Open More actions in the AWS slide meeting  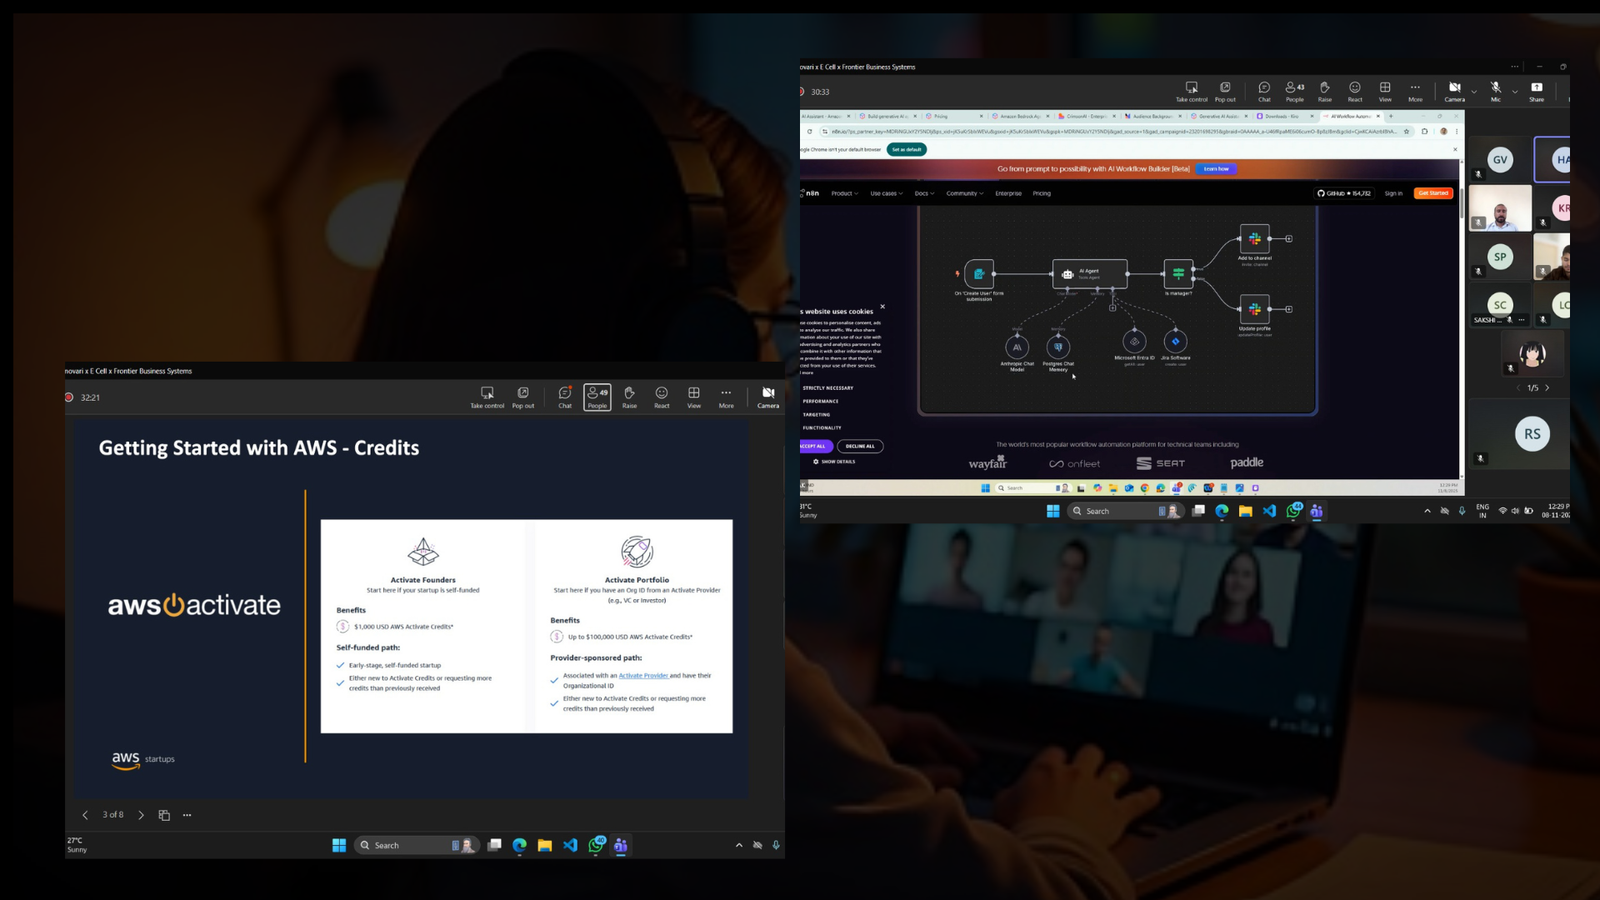click(x=726, y=397)
